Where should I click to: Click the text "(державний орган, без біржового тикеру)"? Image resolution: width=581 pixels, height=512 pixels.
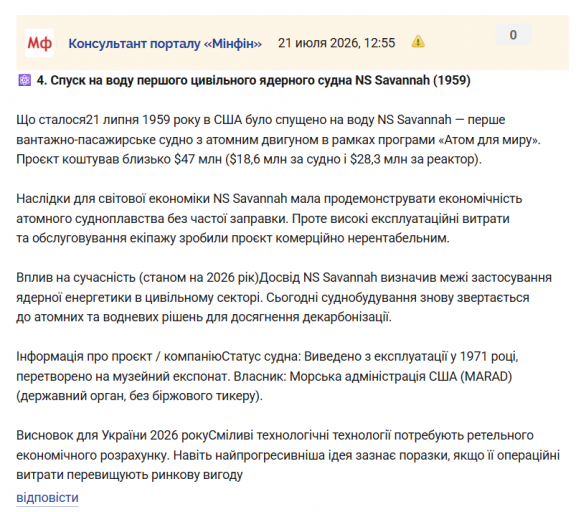(x=139, y=396)
